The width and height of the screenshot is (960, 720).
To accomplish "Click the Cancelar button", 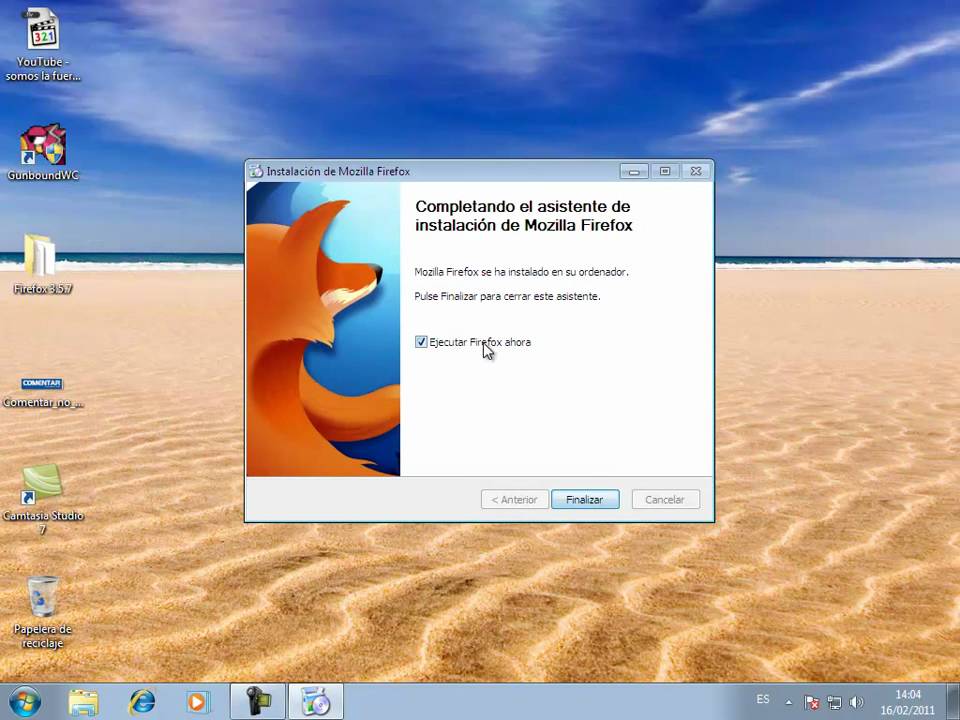I will tap(665, 500).
